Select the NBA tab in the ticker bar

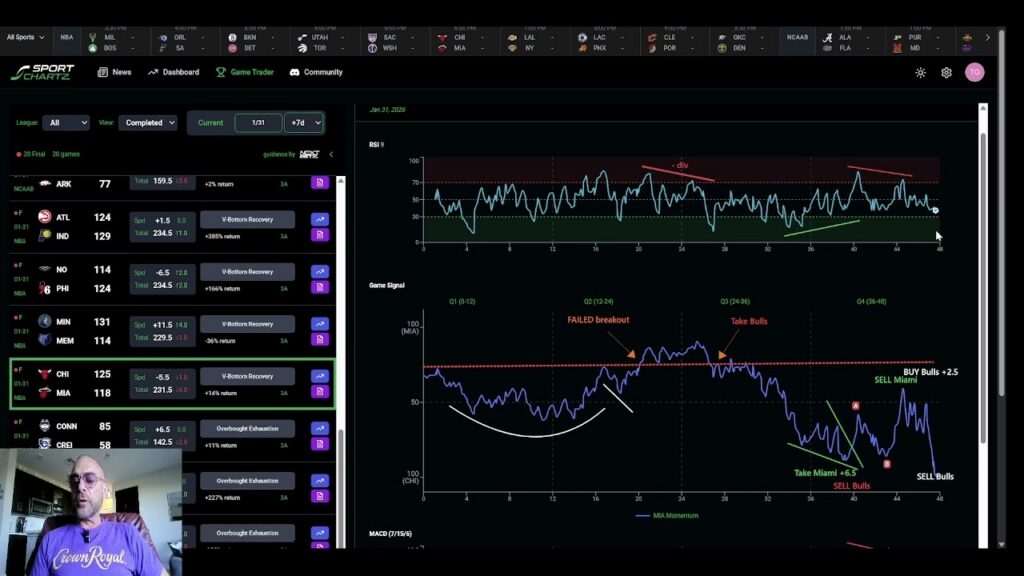tap(66, 37)
